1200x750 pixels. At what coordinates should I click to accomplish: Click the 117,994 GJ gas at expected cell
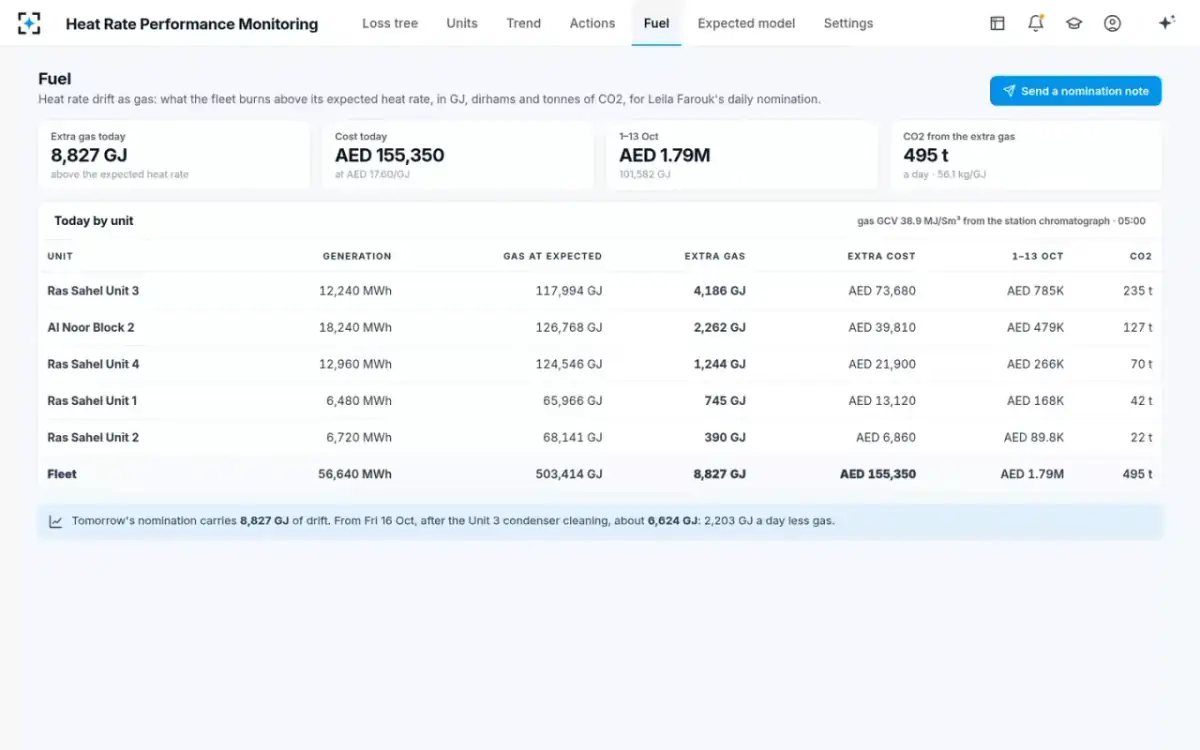[x=569, y=291]
